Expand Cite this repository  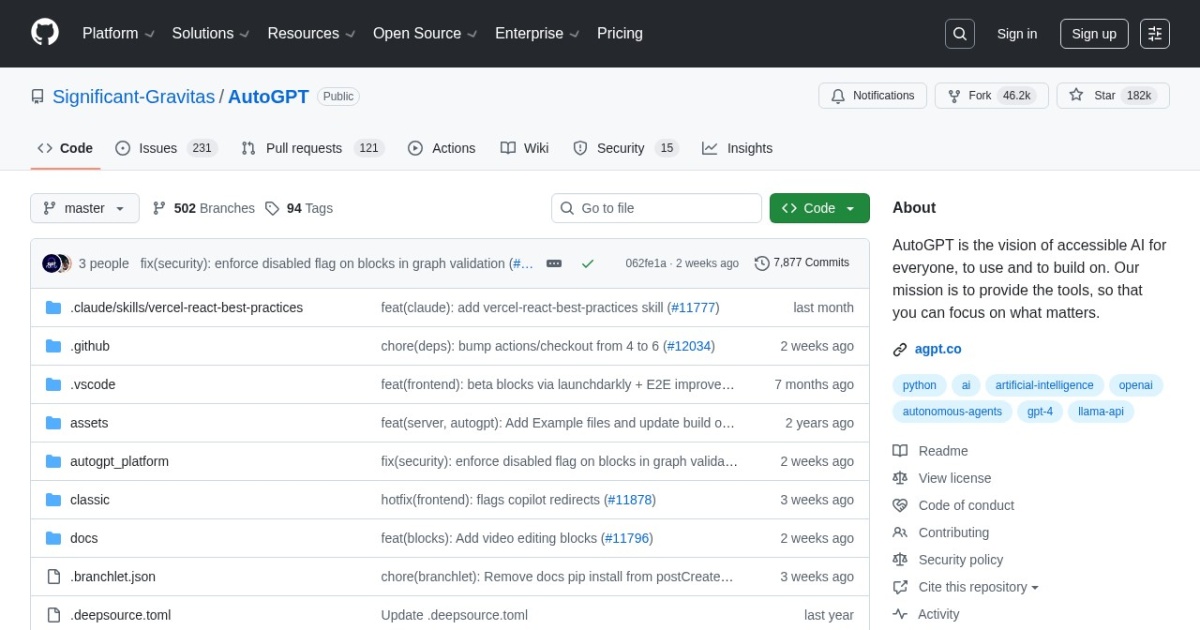click(x=965, y=587)
